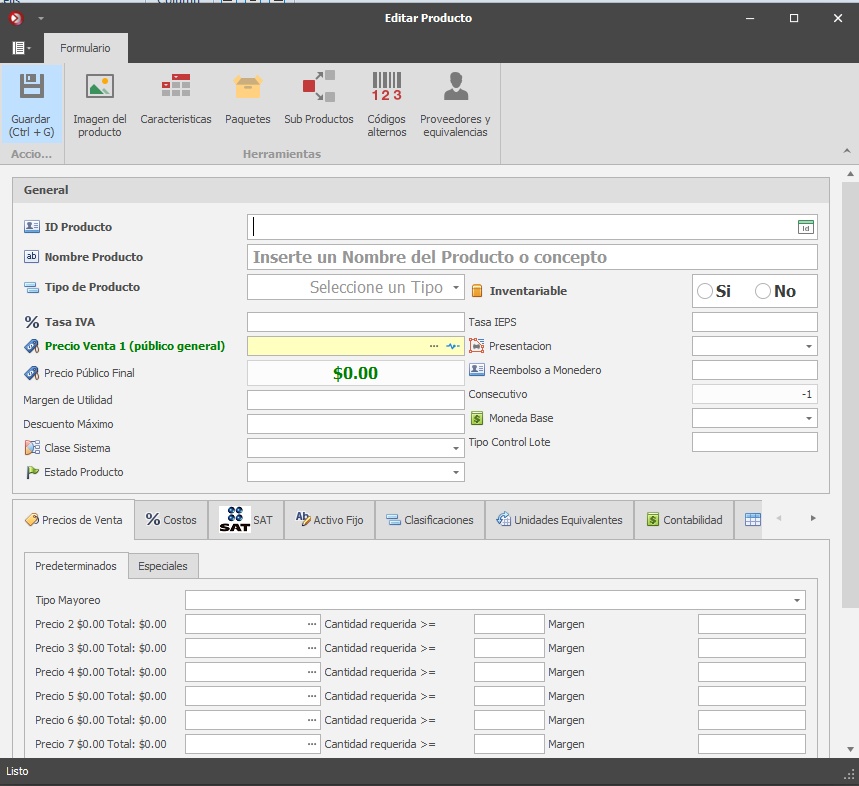Screen dimensions: 859x786
Task: Click the General section header
Action: pos(420,190)
